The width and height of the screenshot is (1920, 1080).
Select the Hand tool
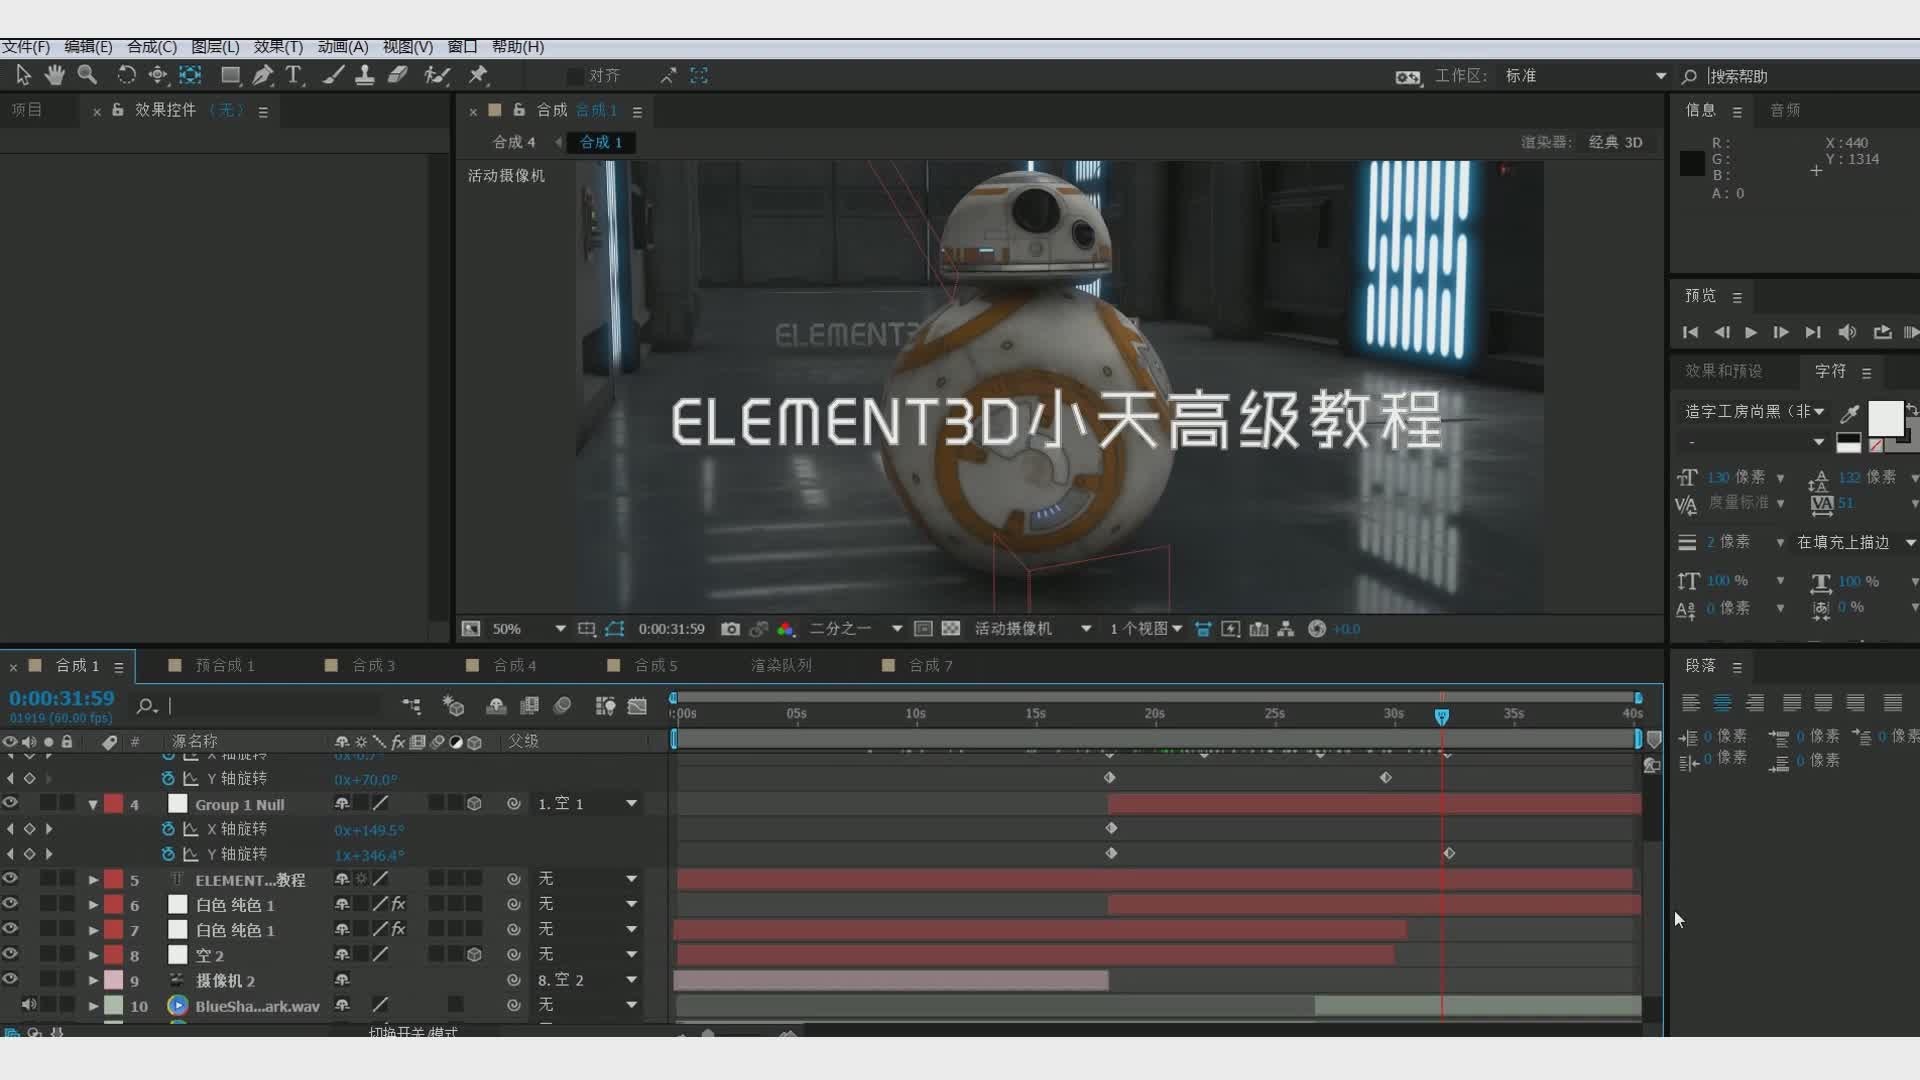[54, 75]
